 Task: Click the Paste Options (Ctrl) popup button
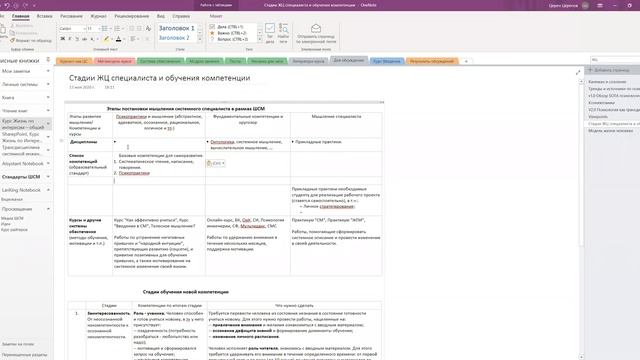pos(216,163)
